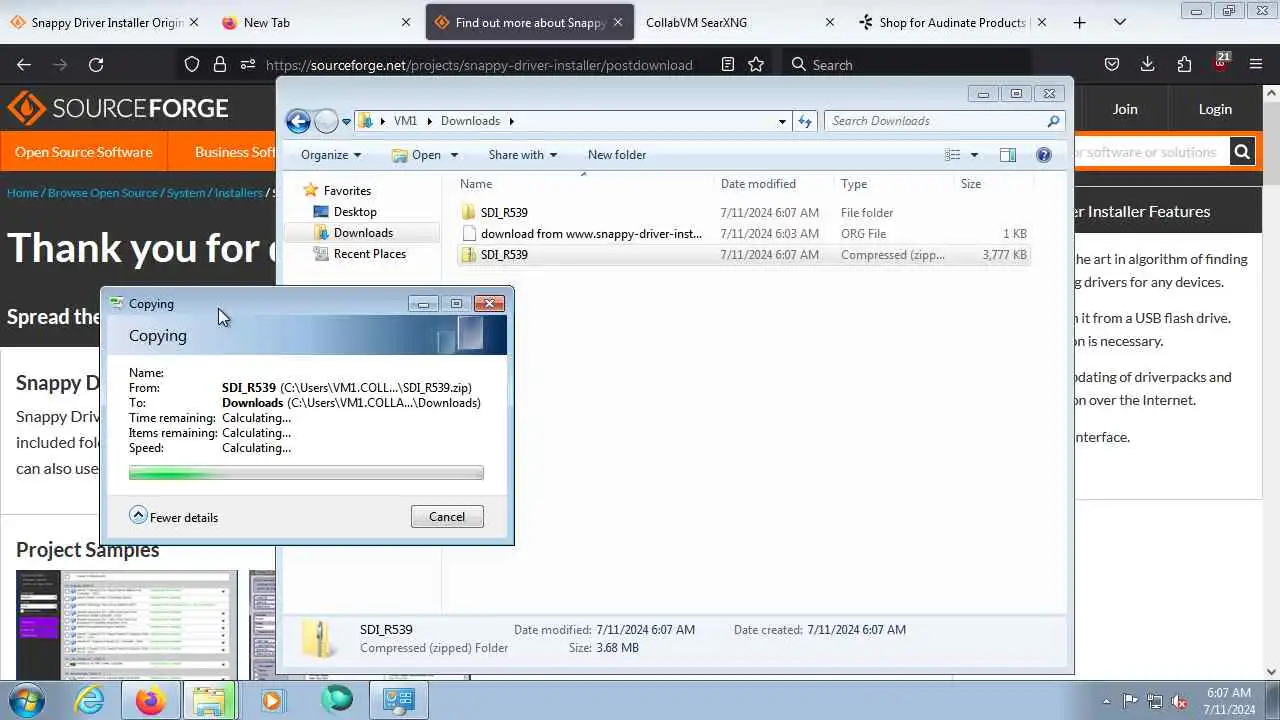
Task: Open the Share with dropdown
Action: pyautogui.click(x=523, y=155)
